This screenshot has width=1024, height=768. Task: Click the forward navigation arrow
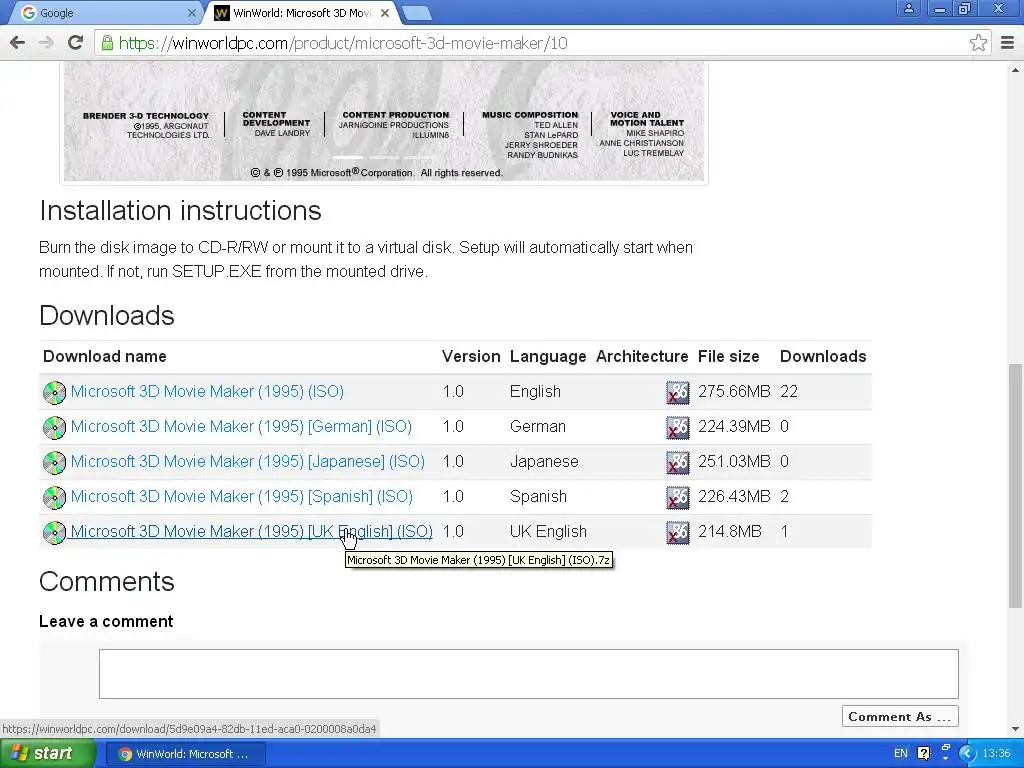(x=46, y=43)
